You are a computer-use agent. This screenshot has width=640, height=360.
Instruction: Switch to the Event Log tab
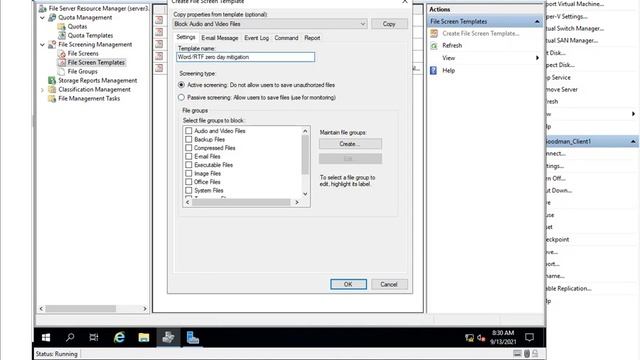[x=256, y=38]
